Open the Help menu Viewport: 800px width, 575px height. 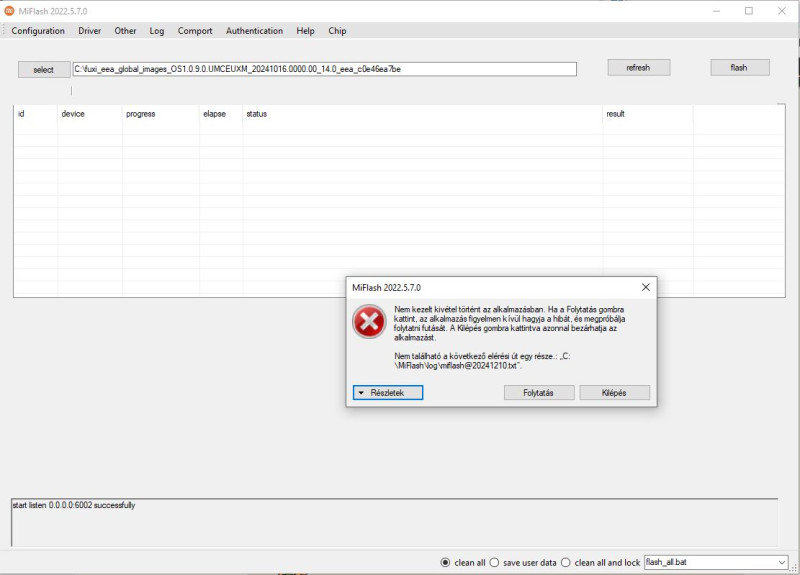pyautogui.click(x=305, y=31)
